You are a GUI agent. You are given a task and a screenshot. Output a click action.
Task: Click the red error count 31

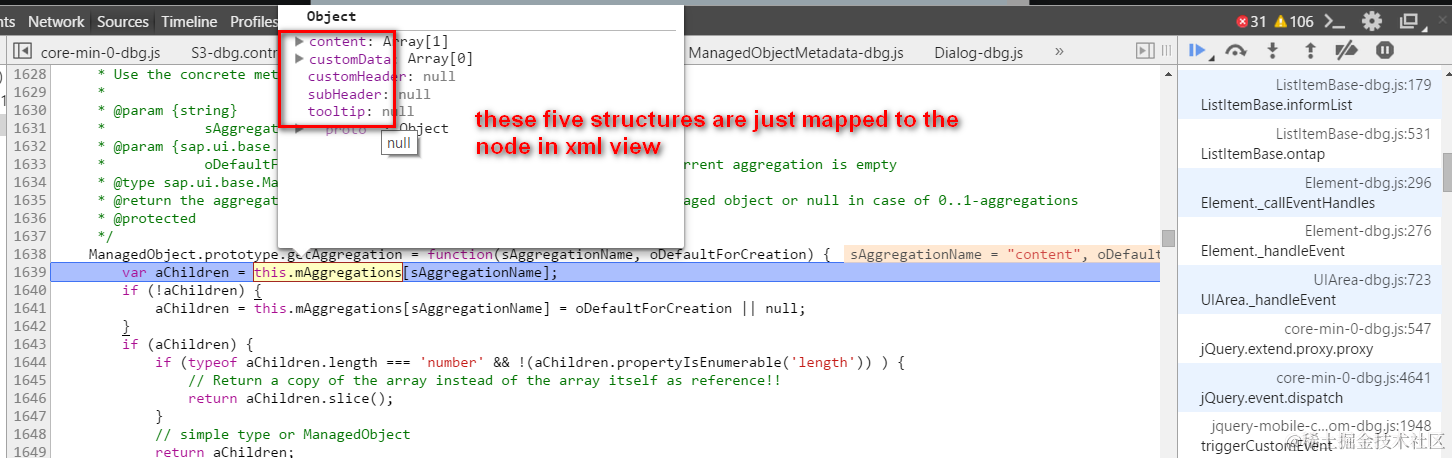pos(1251,21)
